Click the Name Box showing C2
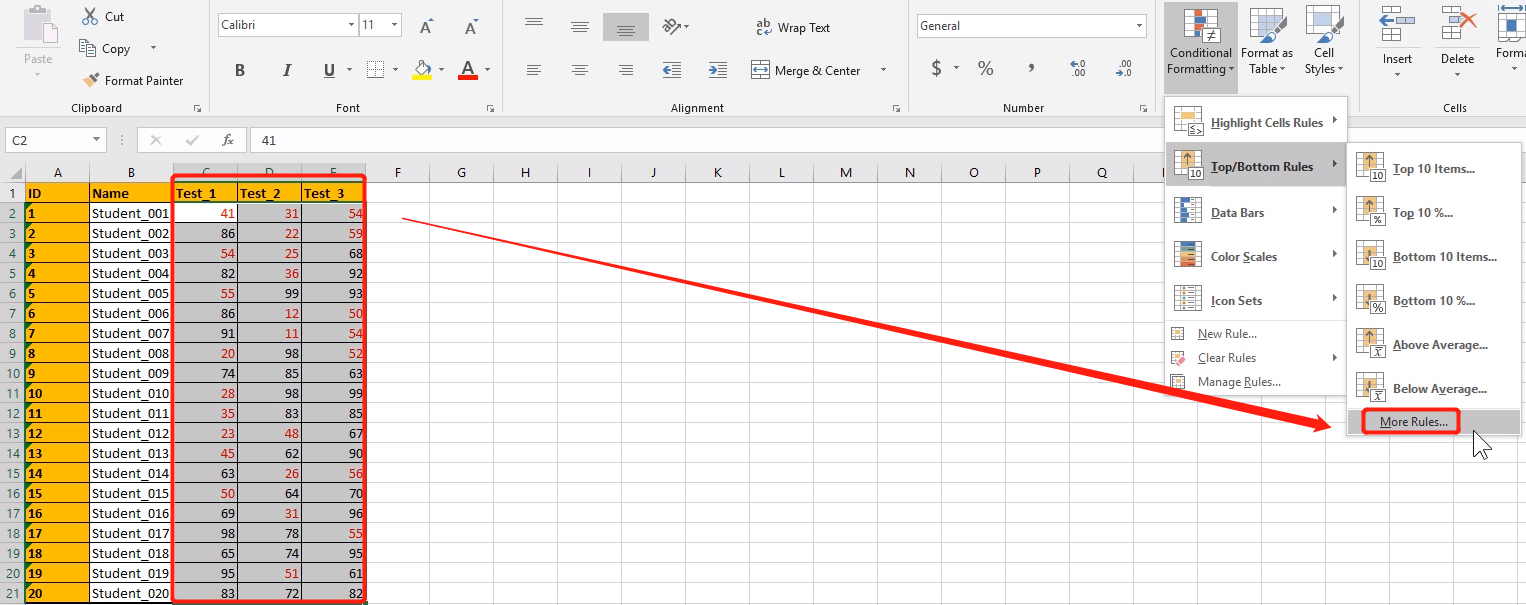The image size is (1526, 605). pos(55,141)
